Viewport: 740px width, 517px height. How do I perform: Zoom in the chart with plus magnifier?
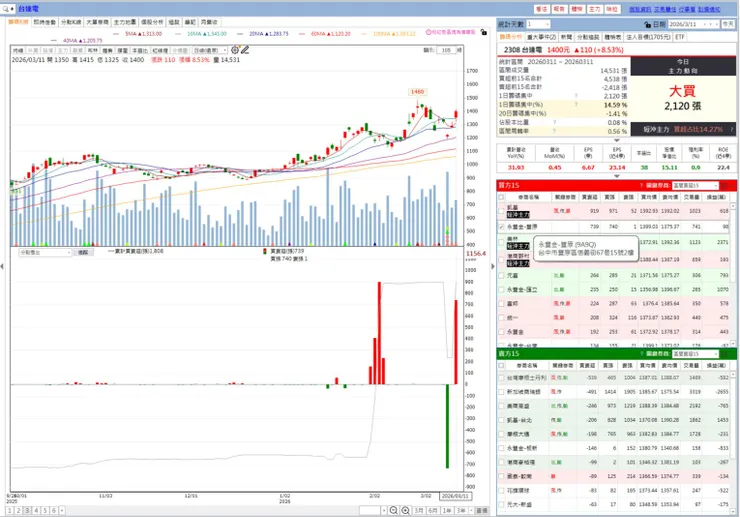[405, 510]
